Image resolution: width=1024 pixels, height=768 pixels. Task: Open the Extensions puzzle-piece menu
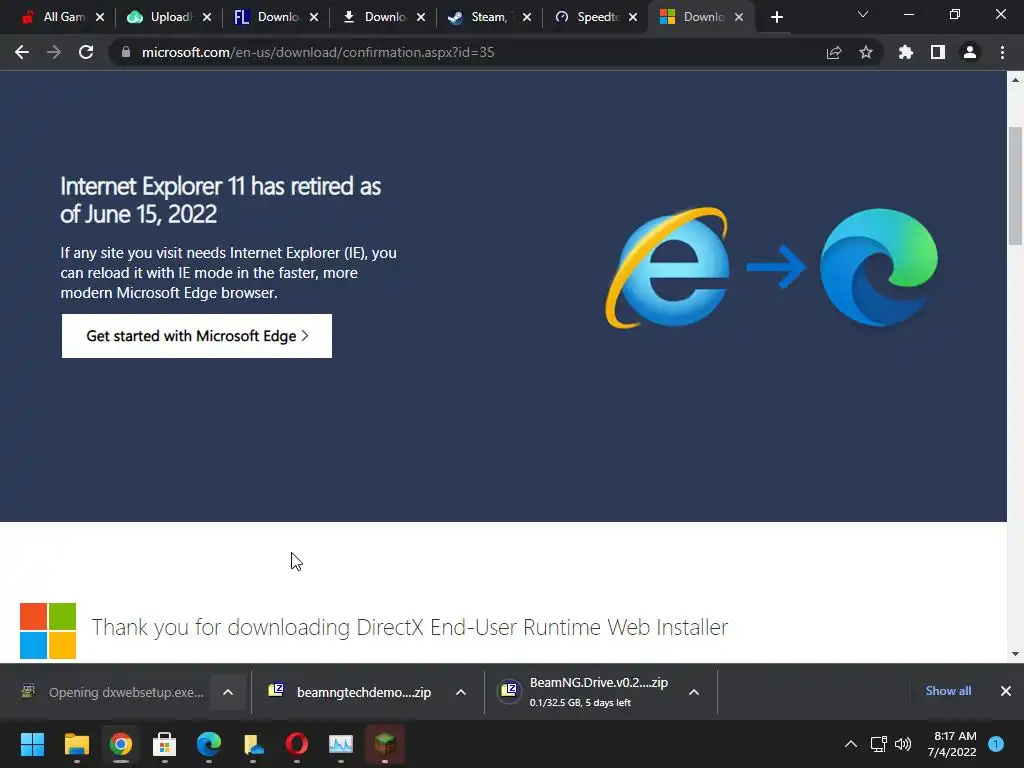[906, 52]
